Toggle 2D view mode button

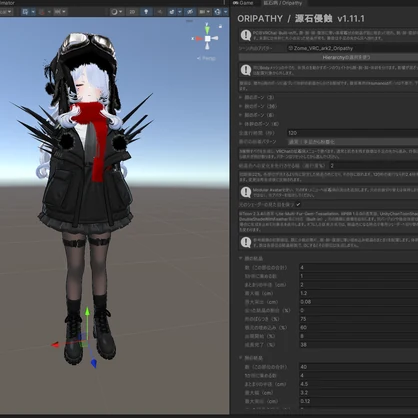click(132, 12)
